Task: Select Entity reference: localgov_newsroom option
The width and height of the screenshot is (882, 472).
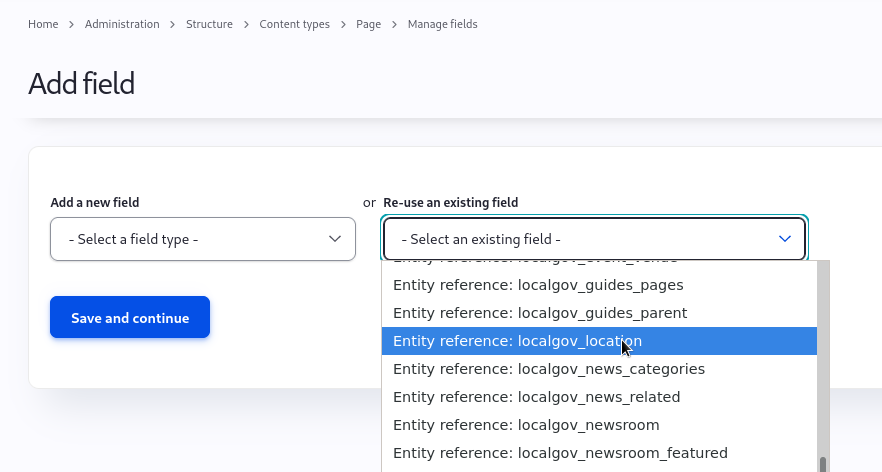Action: [599, 425]
